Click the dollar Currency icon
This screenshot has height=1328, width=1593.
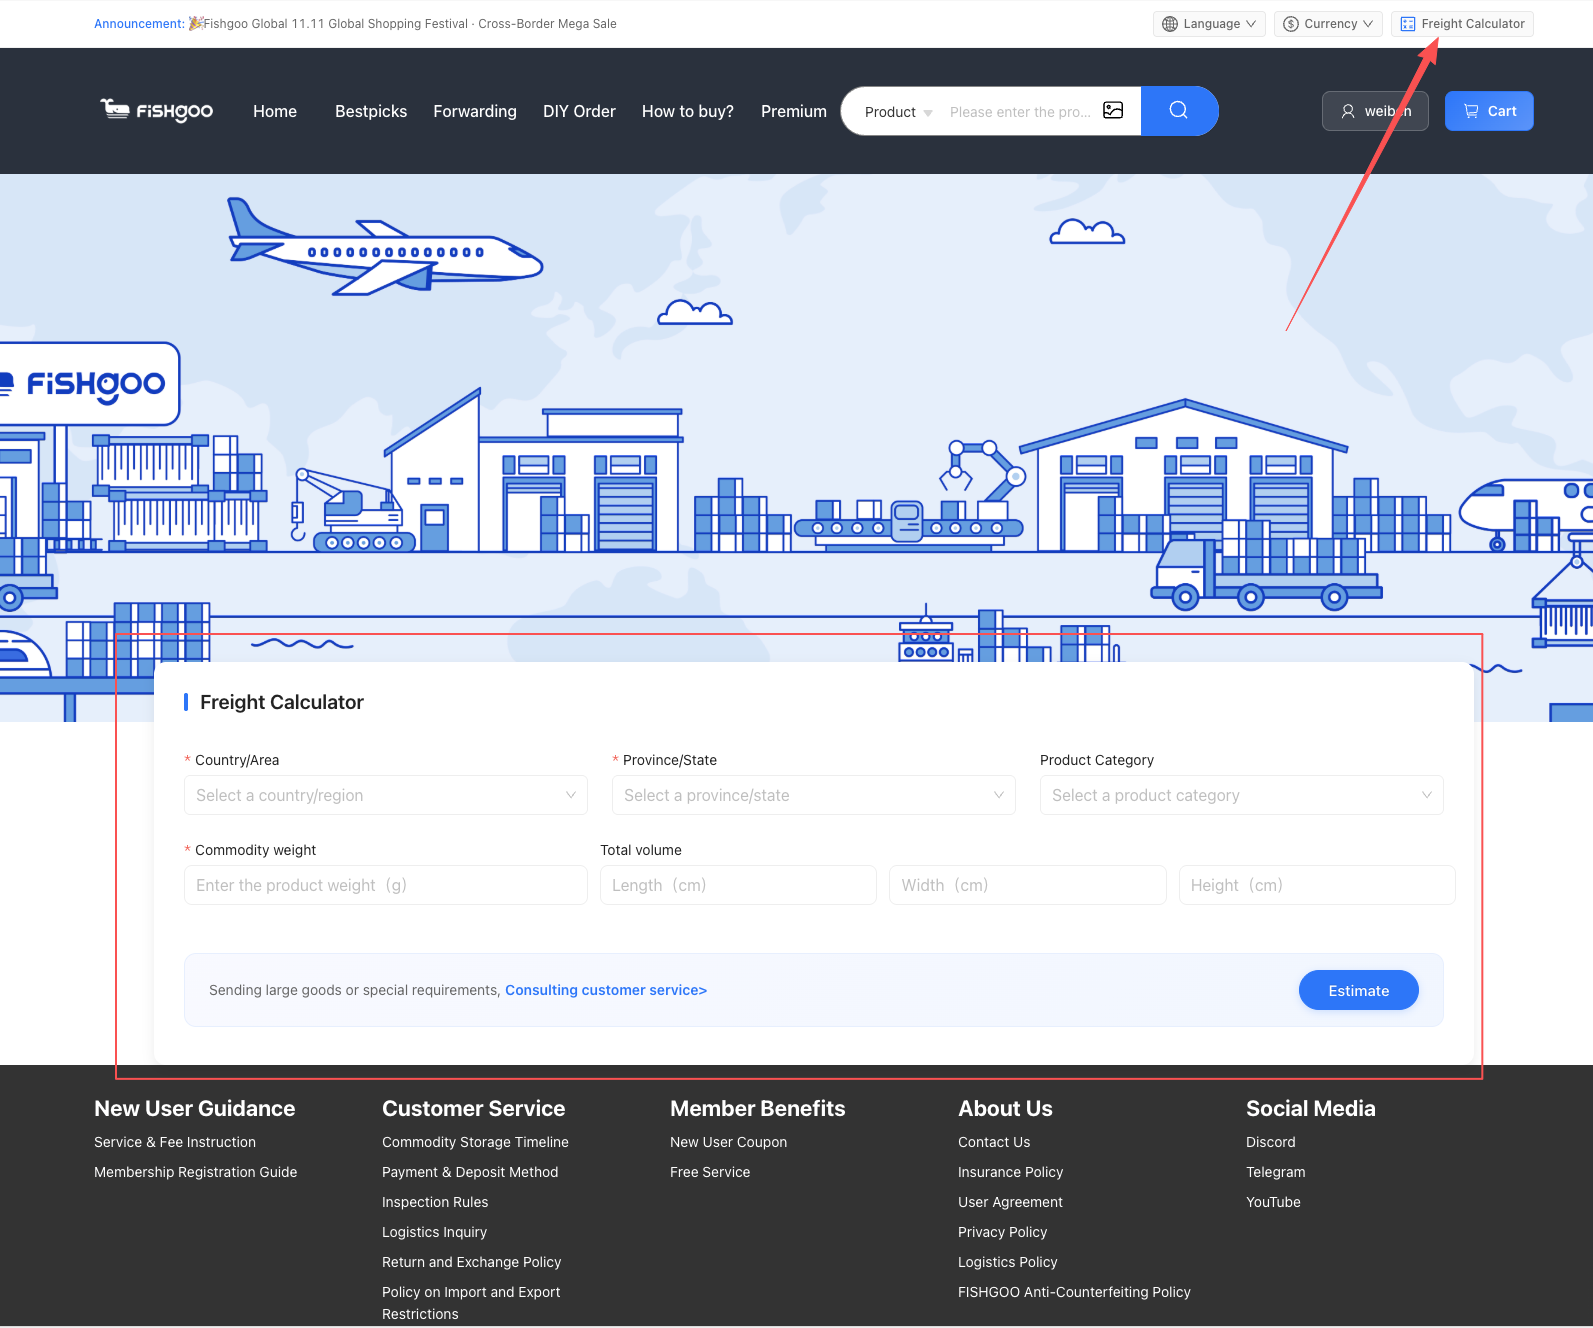pos(1291,24)
